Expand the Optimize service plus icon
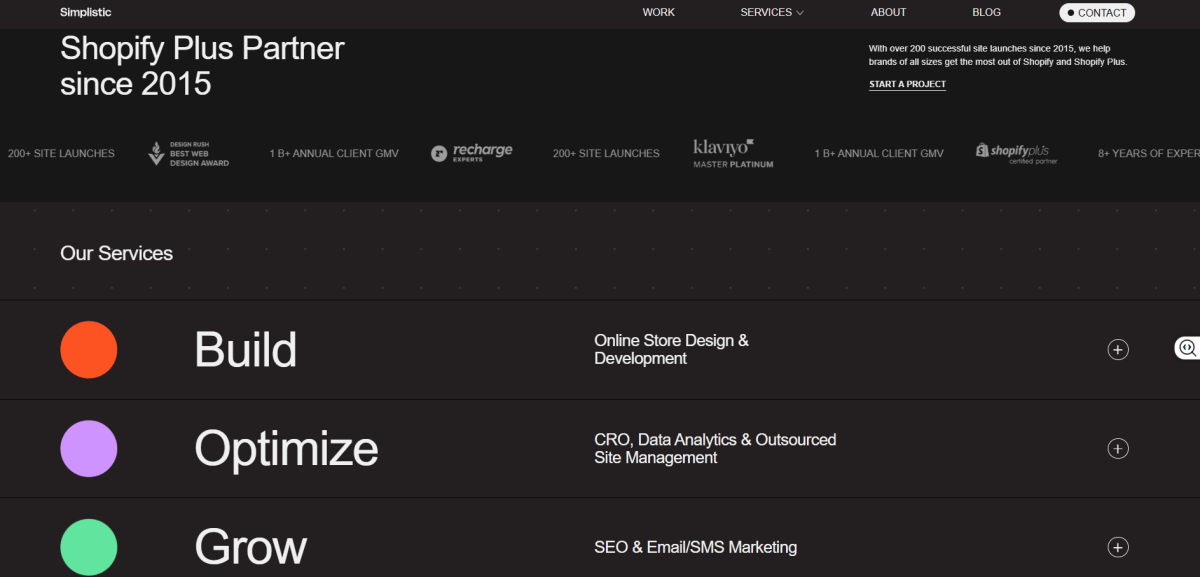1200x577 pixels. click(1118, 449)
